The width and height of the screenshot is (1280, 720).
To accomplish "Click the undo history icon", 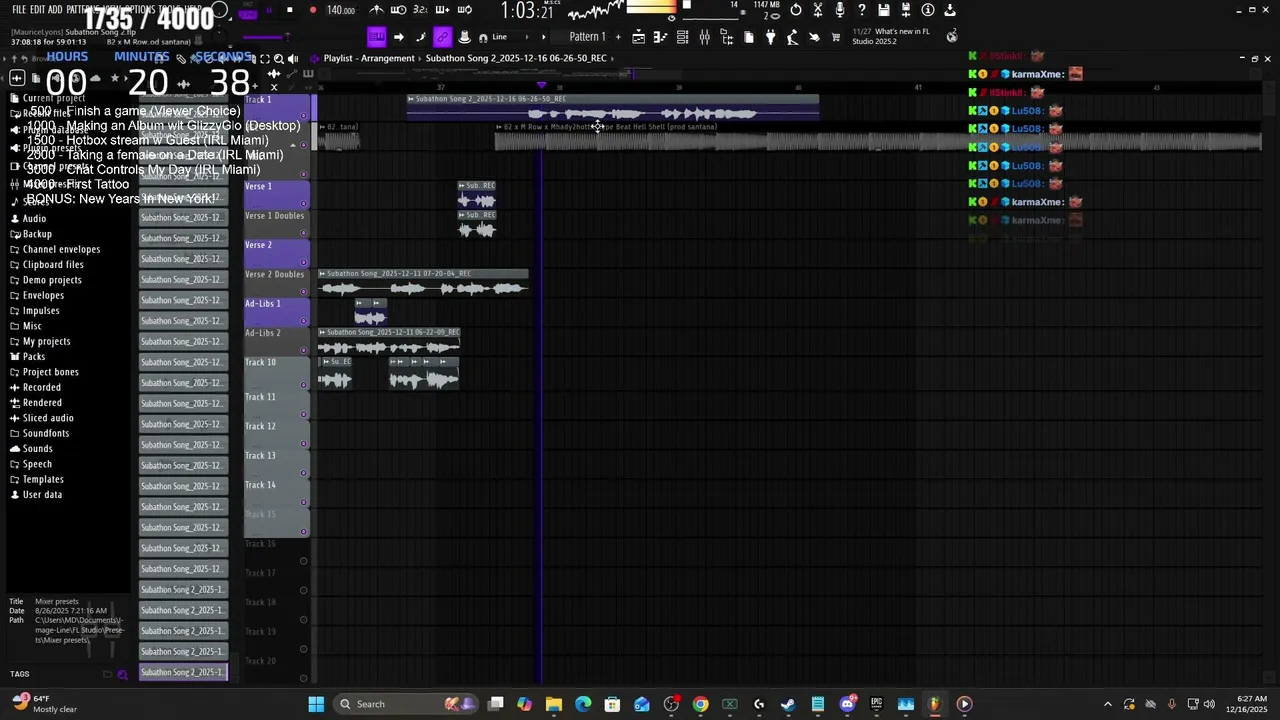I will click(x=796, y=10).
